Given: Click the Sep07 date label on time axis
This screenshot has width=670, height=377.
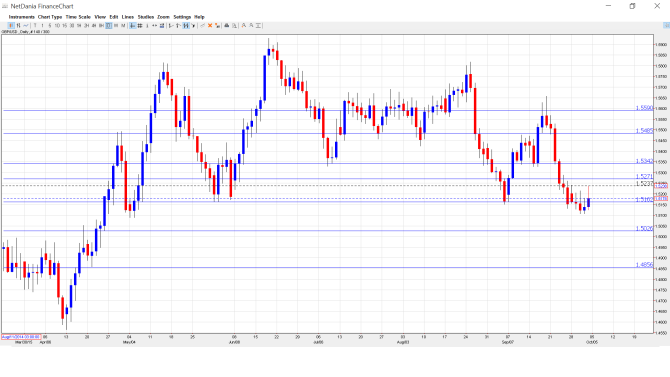Looking at the screenshot, I should point(508,342).
